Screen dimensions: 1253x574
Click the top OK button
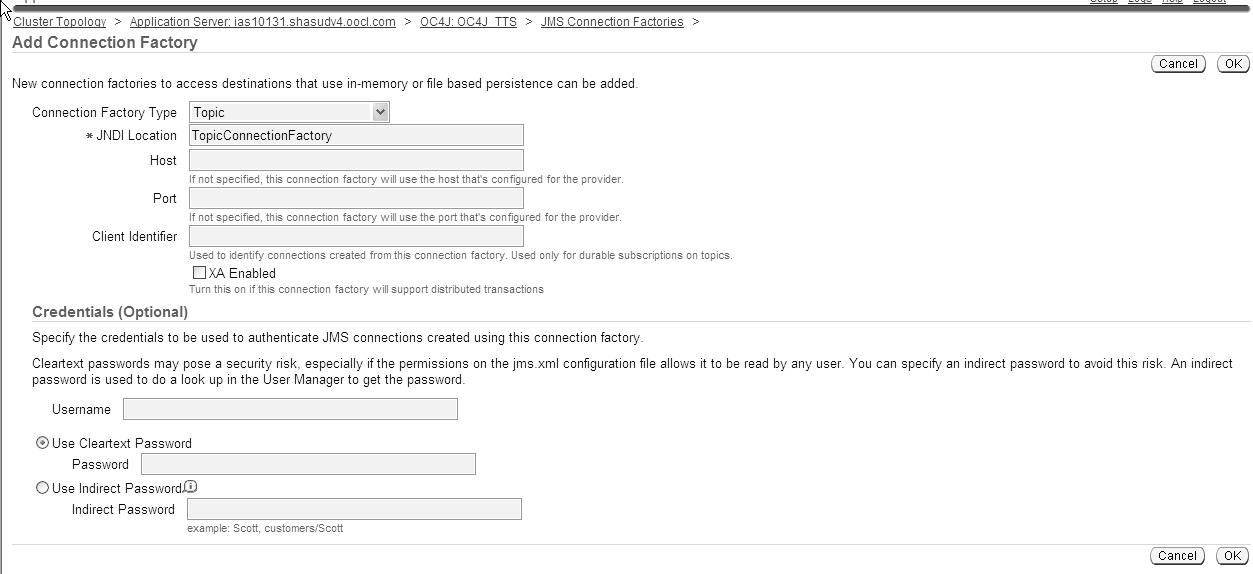click(1233, 63)
